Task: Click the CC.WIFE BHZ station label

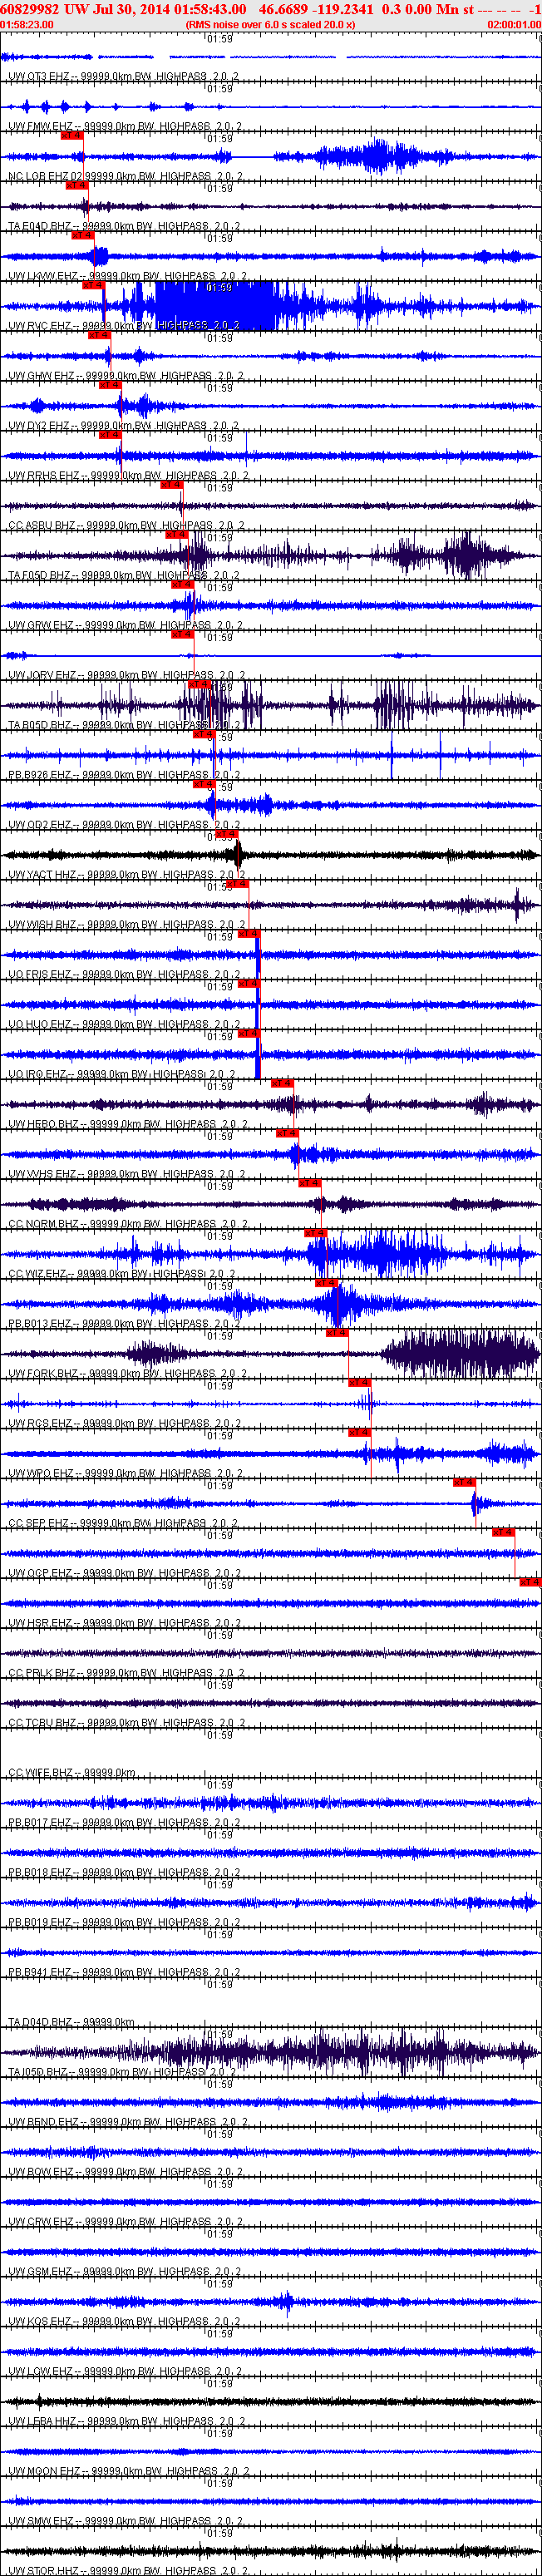Action: point(40,1773)
